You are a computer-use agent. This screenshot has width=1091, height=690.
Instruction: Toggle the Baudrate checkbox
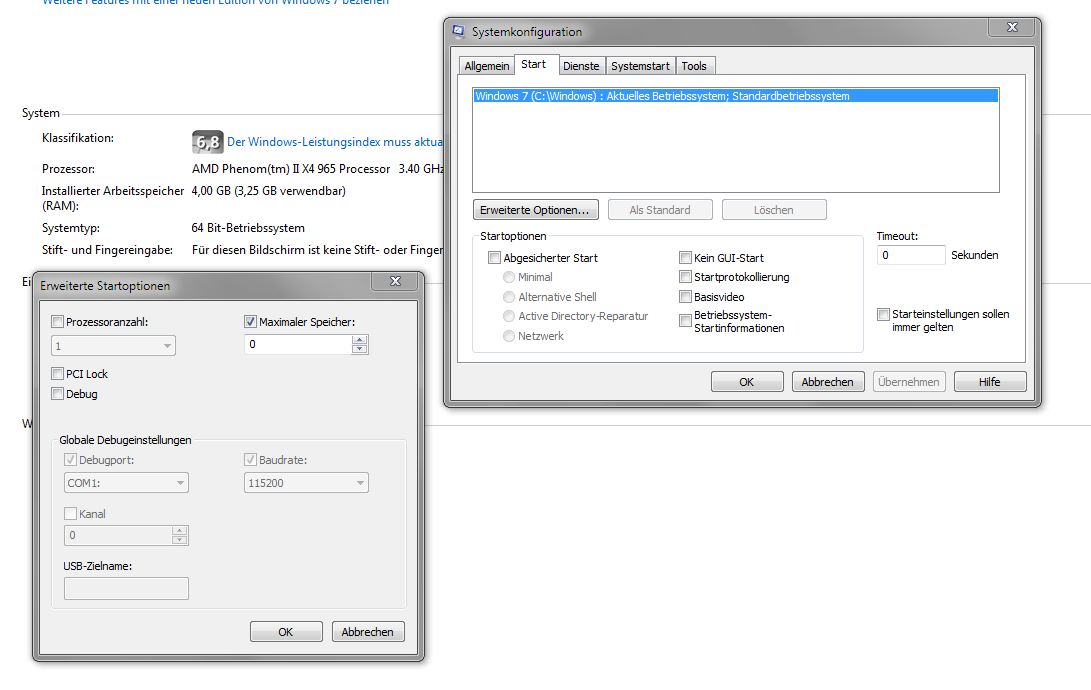[x=250, y=460]
